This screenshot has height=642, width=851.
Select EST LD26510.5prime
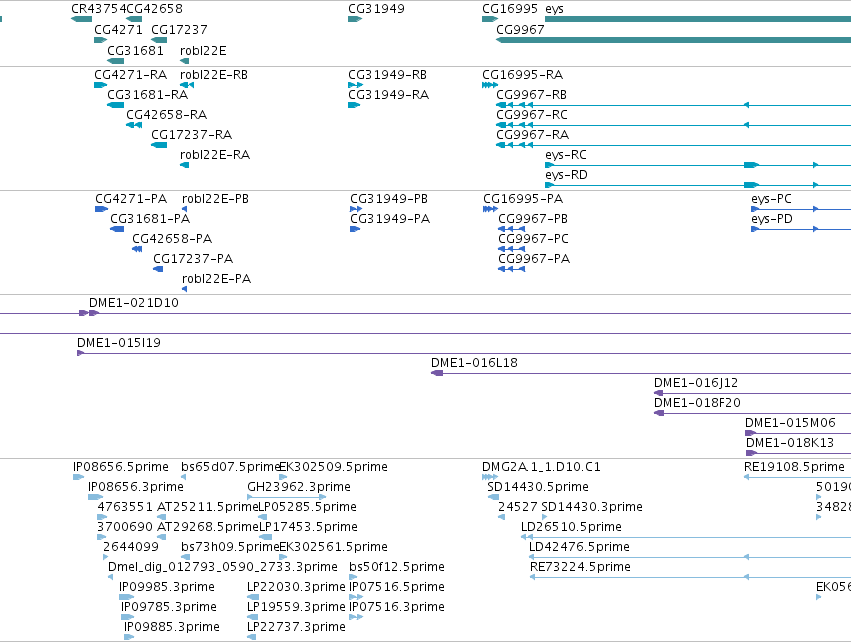571,527
